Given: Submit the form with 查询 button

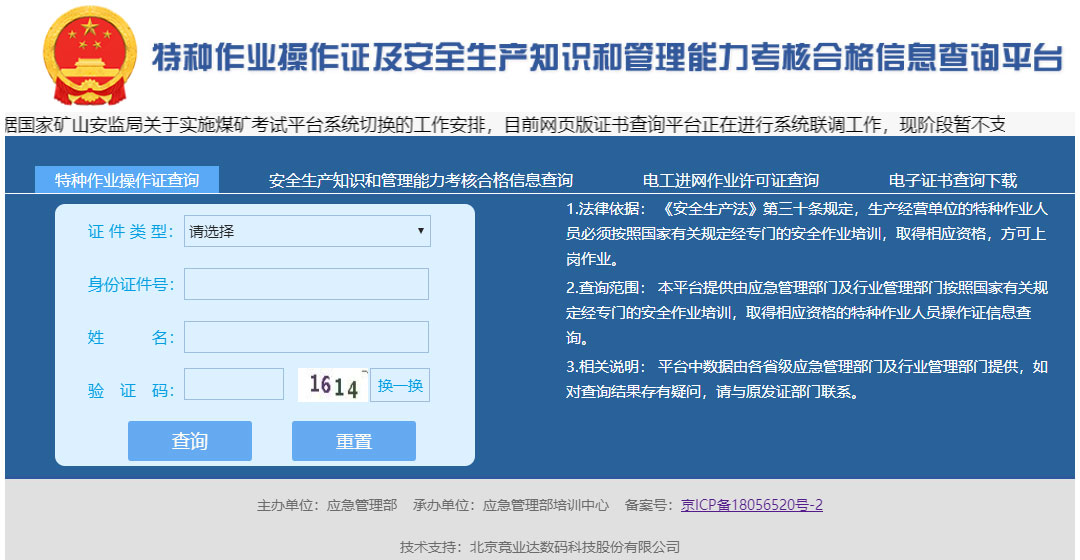Looking at the screenshot, I should [190, 441].
